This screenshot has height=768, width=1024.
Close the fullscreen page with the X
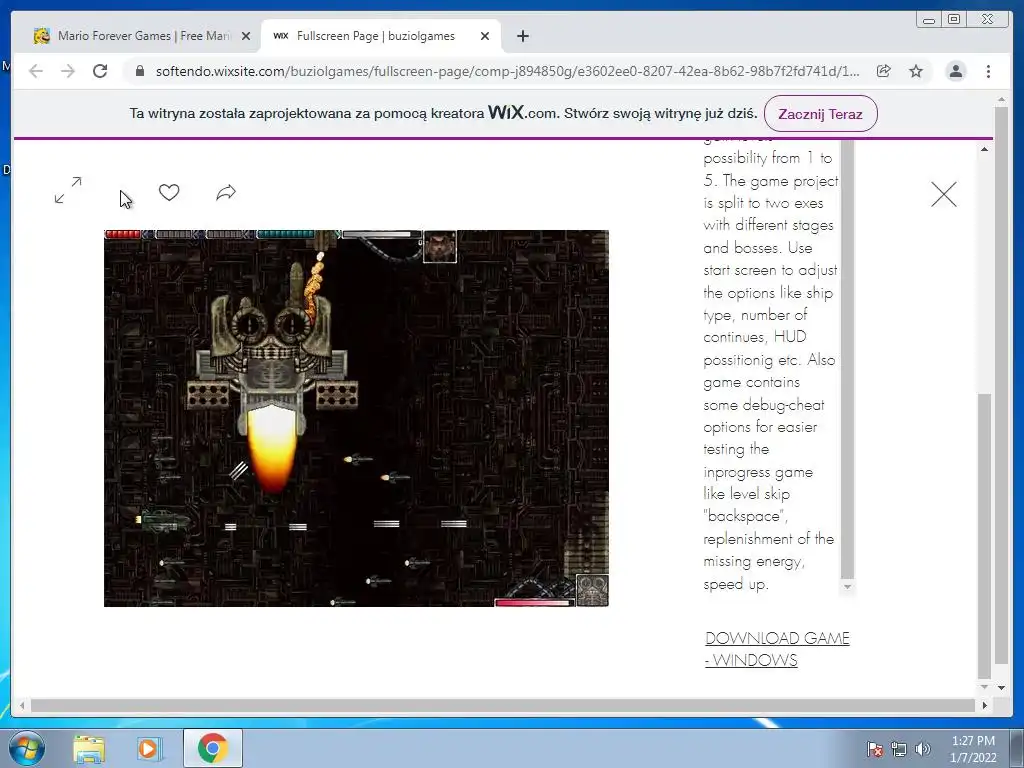(x=944, y=195)
